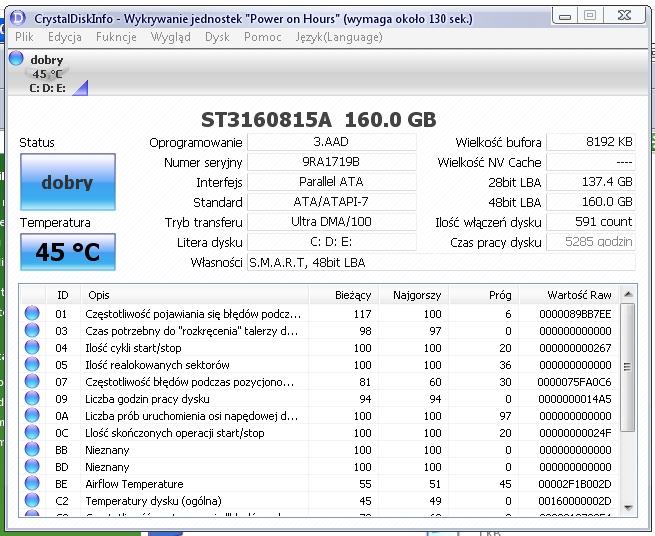Click the standard field 'ATA/ATAPI-7'

pos(332,202)
